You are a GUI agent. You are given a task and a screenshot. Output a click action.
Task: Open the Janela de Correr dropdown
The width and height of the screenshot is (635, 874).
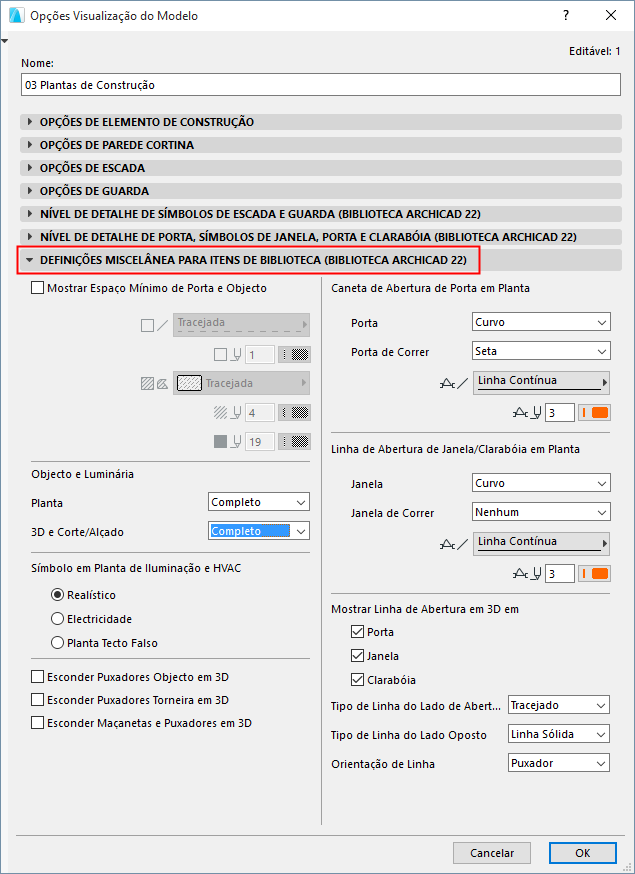click(541, 512)
